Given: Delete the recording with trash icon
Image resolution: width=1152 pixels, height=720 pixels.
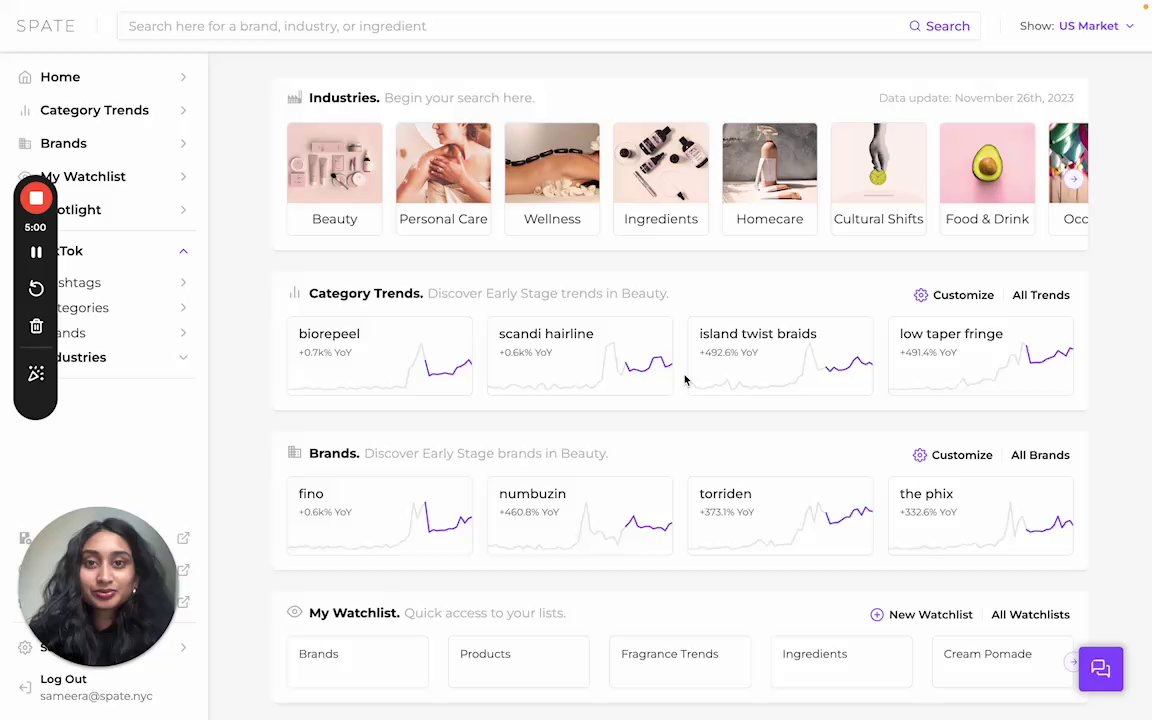Looking at the screenshot, I should point(36,326).
